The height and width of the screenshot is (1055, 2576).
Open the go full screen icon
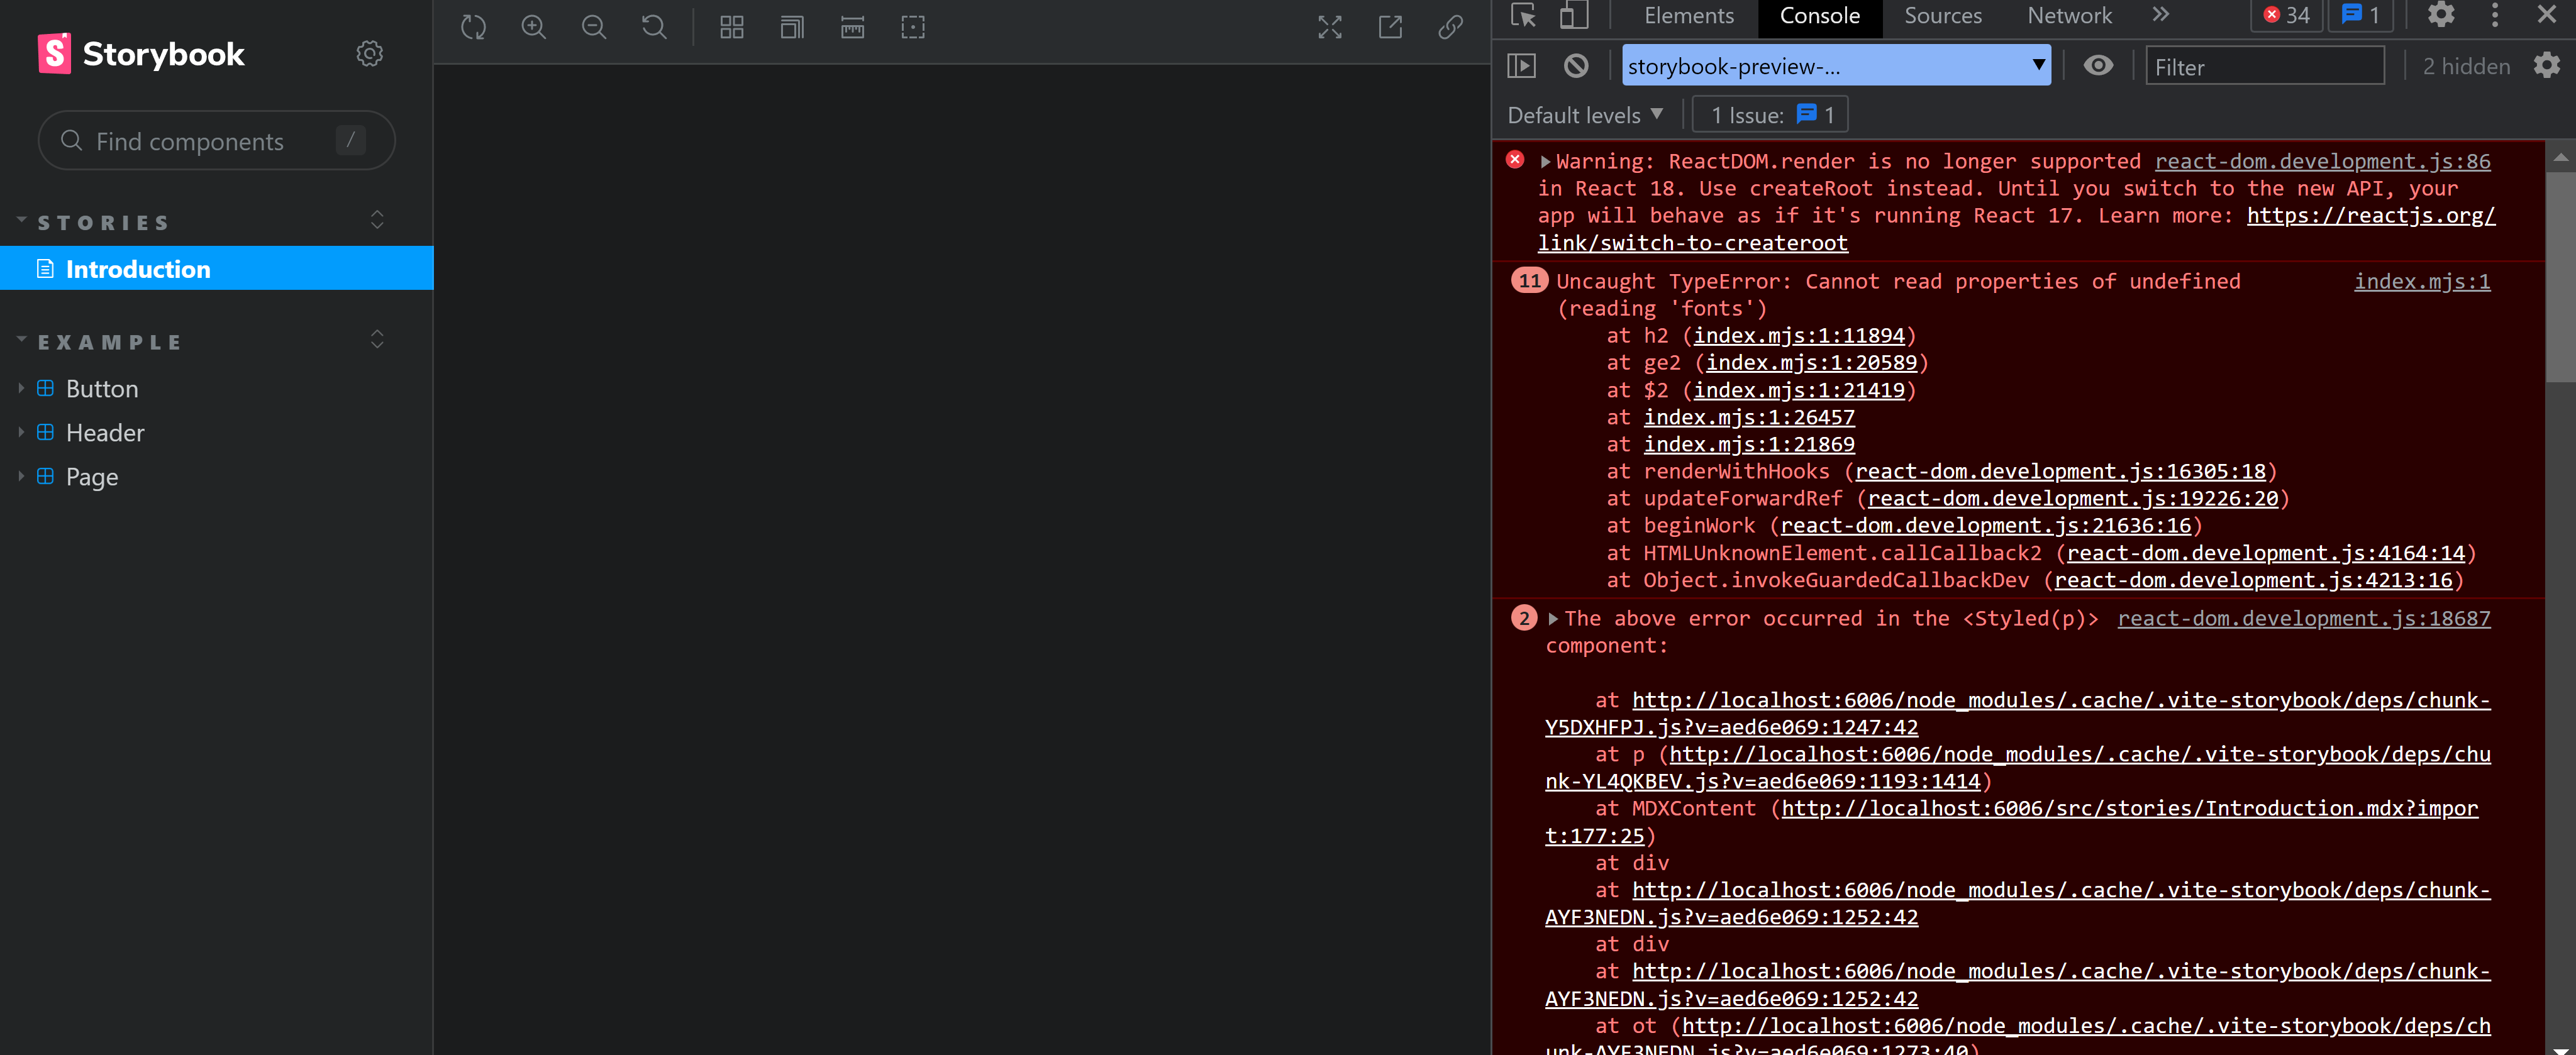(x=1329, y=27)
